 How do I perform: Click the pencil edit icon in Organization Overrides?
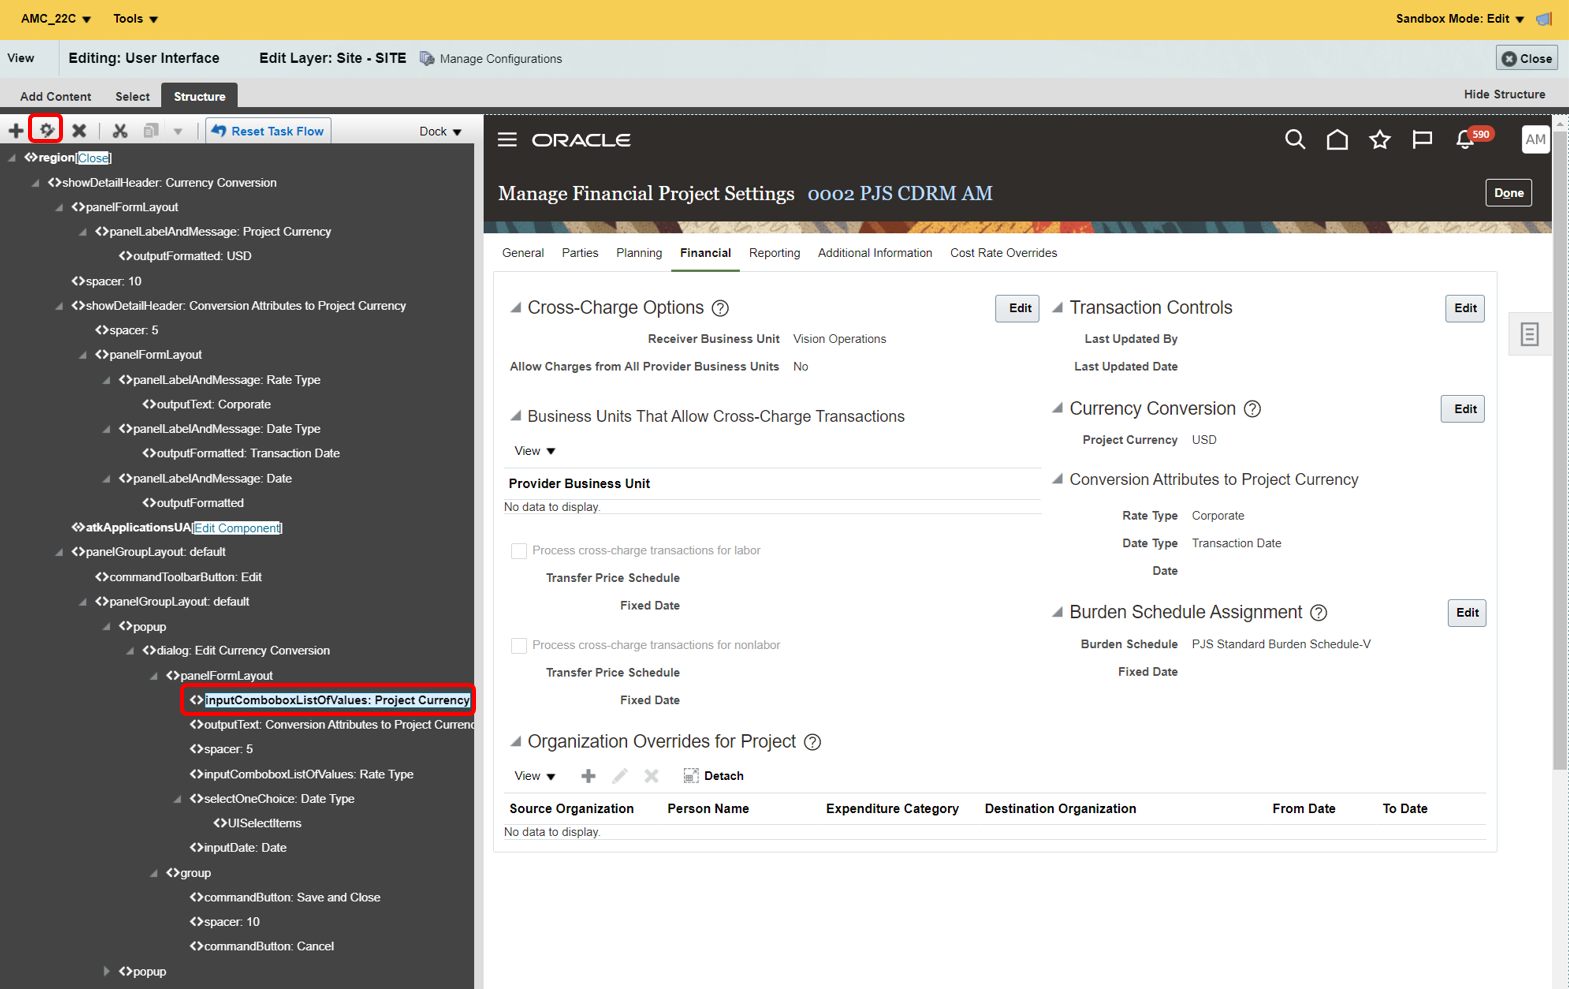click(x=620, y=776)
